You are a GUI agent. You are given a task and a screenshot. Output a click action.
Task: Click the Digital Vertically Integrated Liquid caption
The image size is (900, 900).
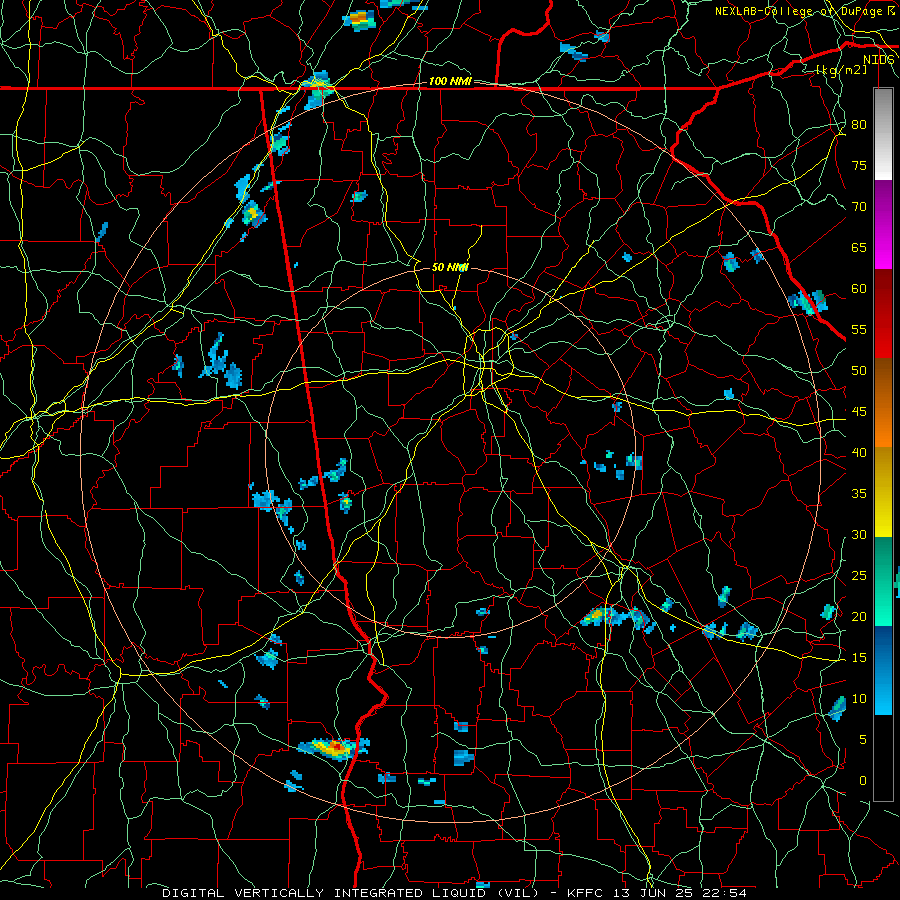tap(455, 893)
